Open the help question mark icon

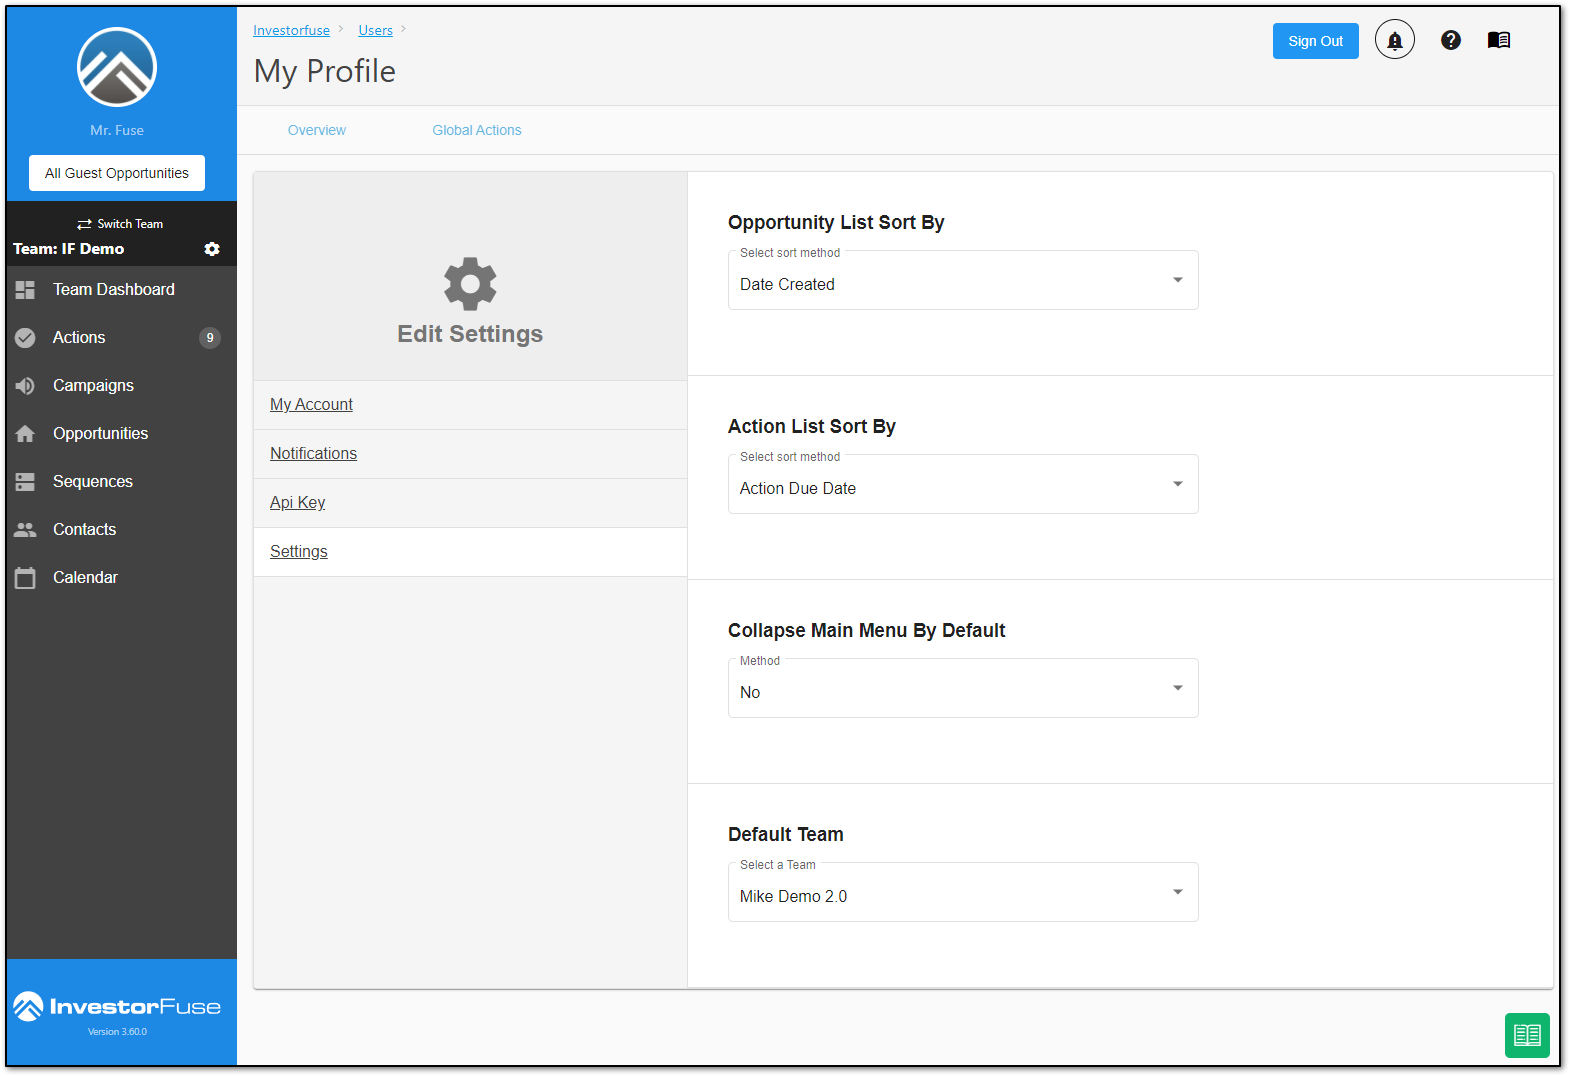click(1450, 40)
